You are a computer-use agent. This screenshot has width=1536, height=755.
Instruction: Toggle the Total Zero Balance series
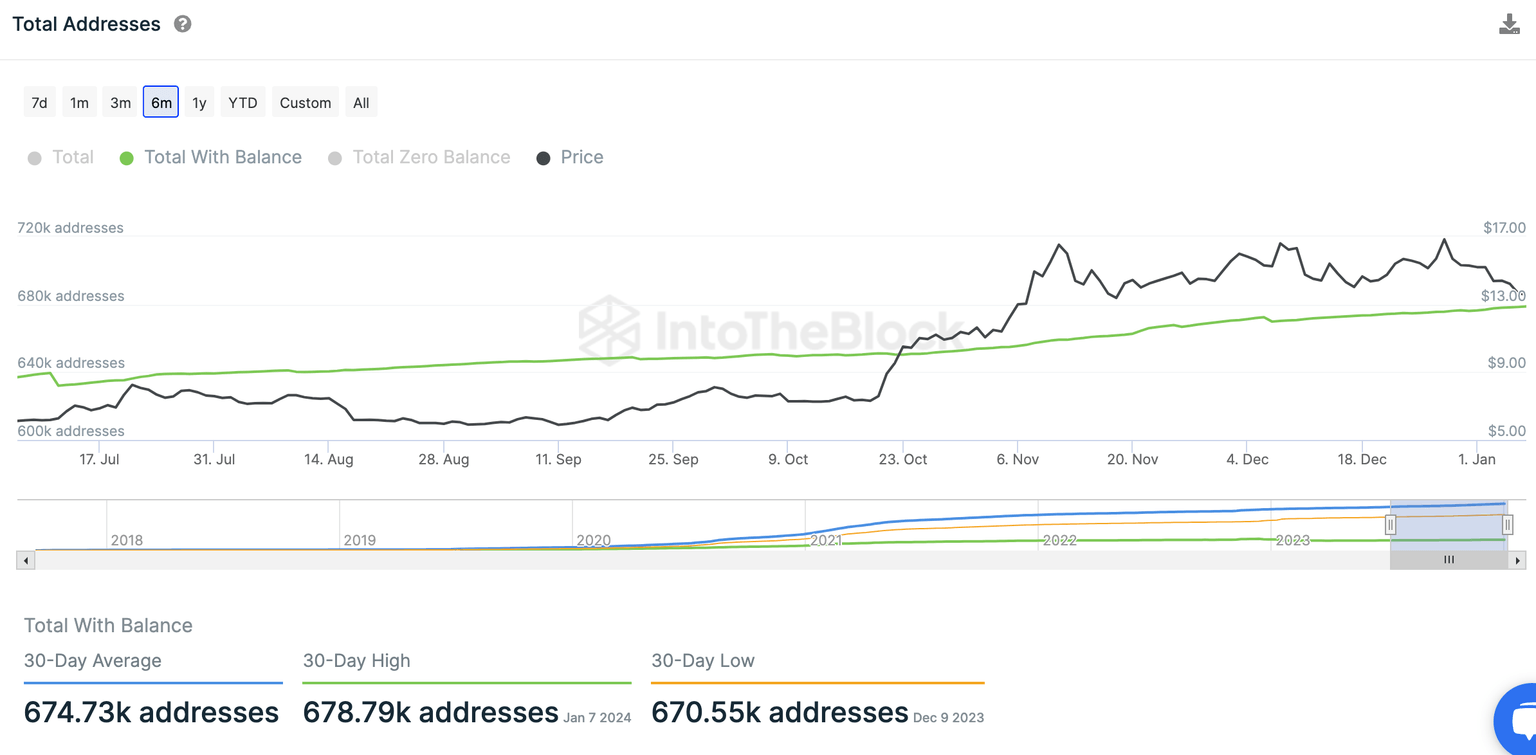pos(420,158)
